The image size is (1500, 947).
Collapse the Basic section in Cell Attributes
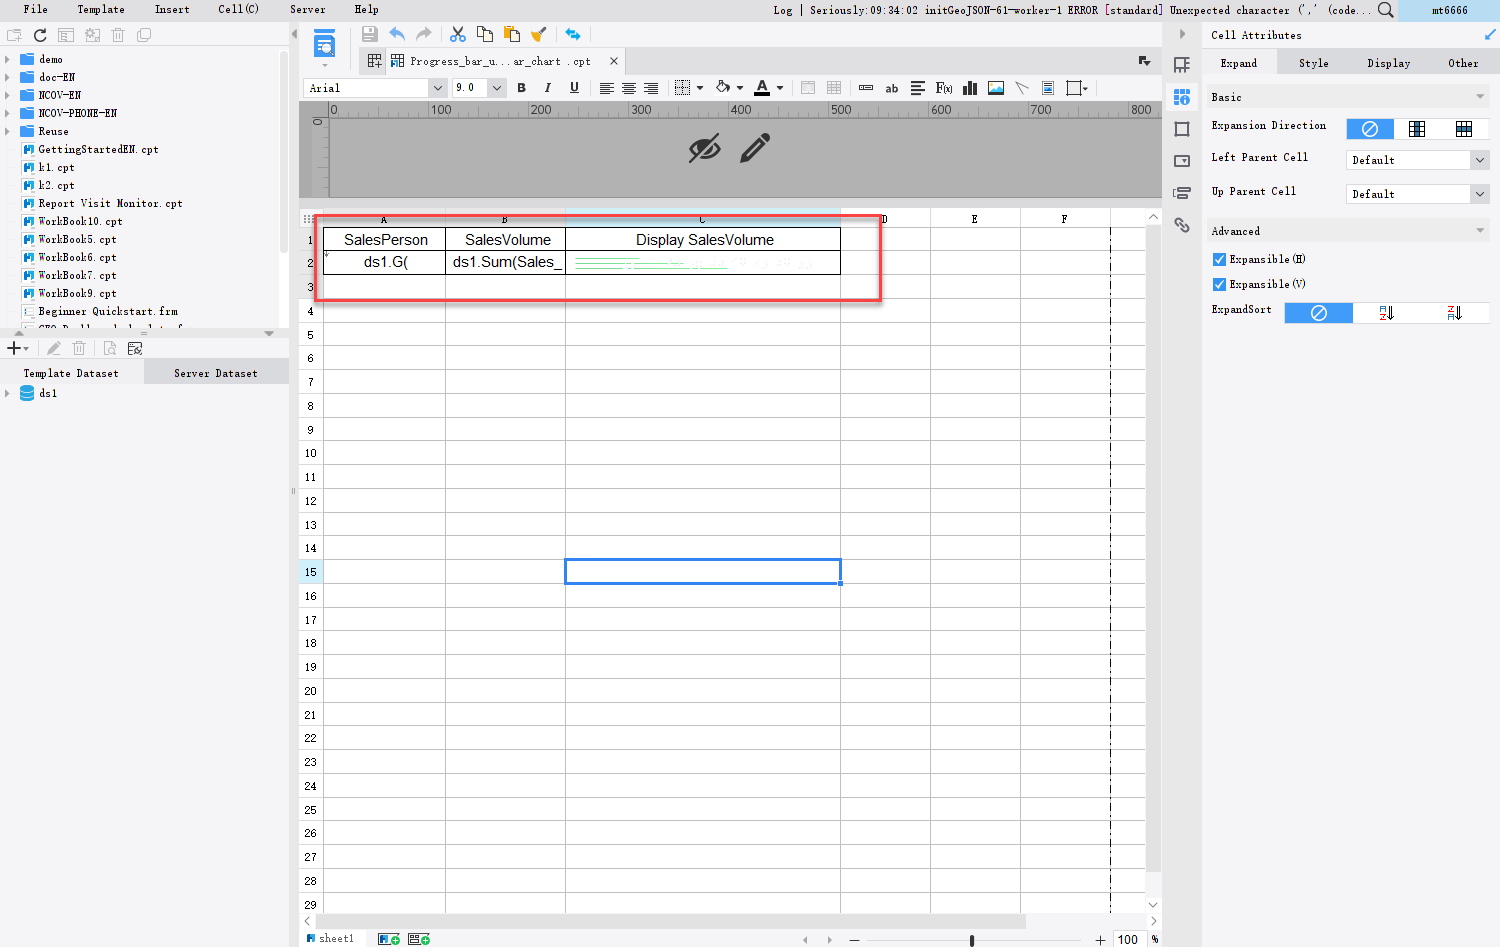(1480, 96)
